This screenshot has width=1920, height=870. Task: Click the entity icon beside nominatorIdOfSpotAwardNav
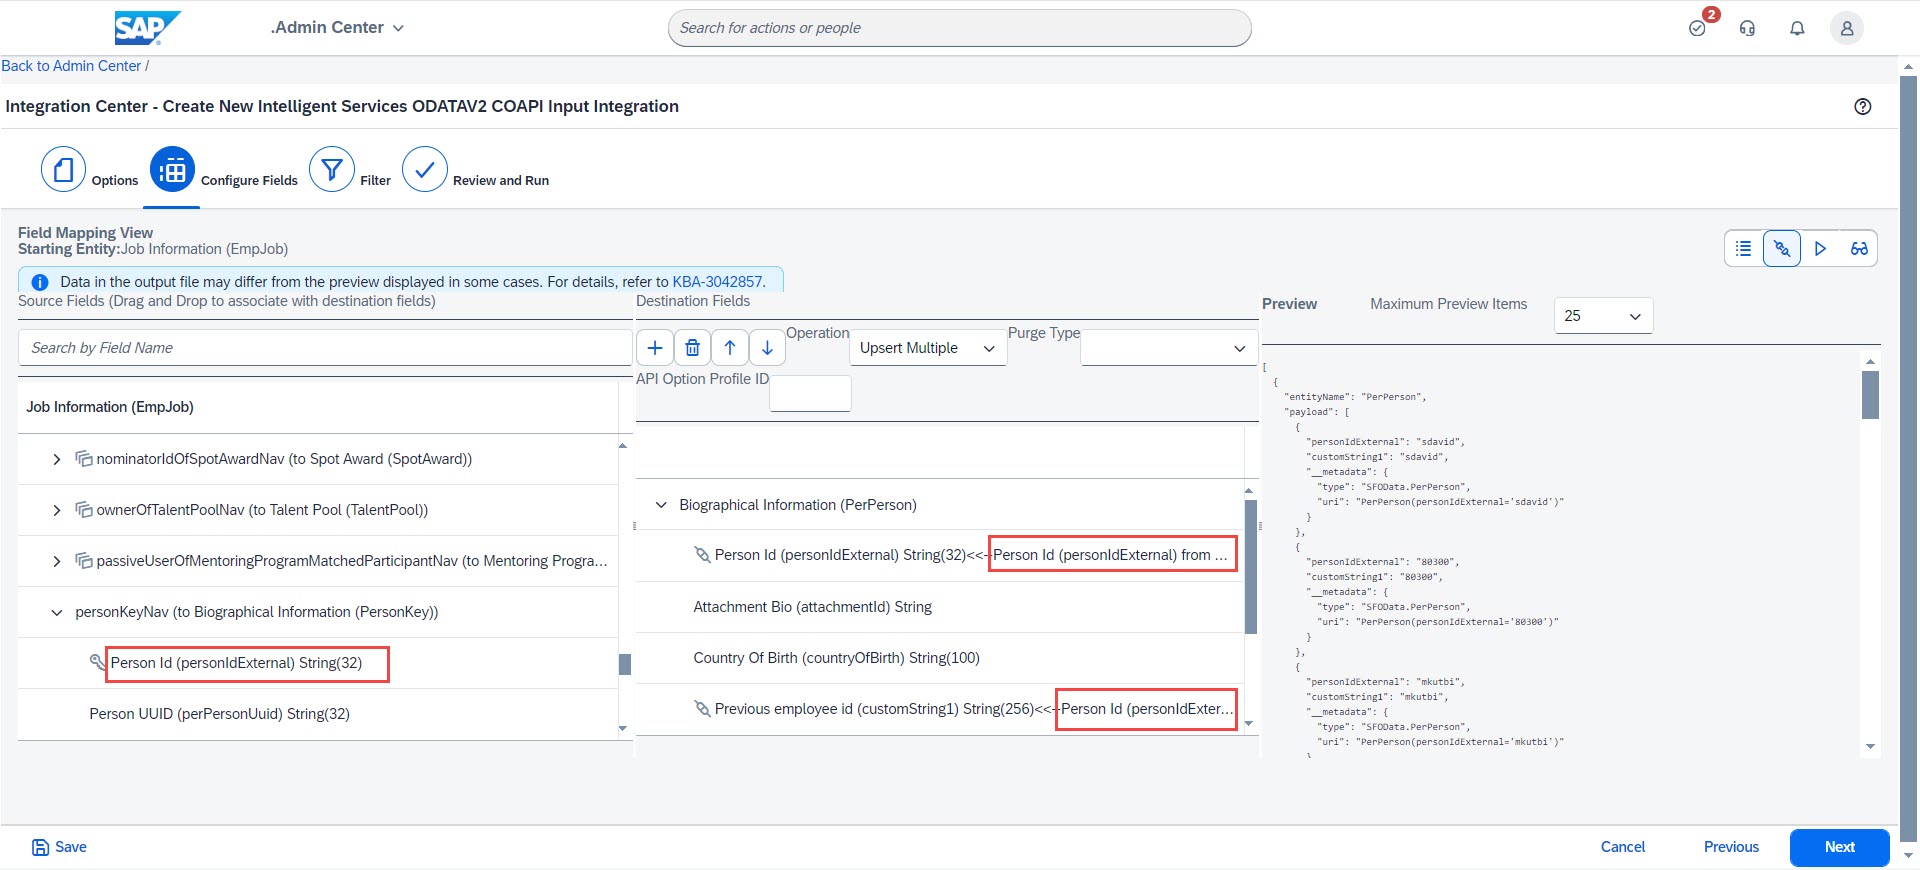click(84, 458)
